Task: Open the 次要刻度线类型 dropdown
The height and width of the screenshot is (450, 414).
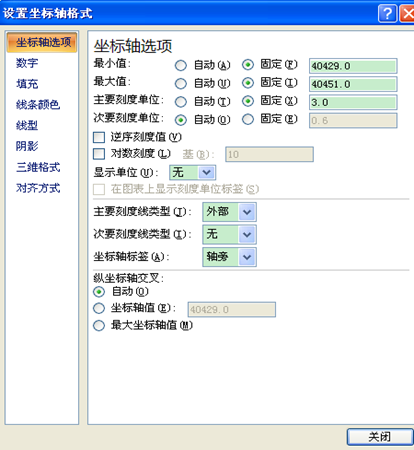Action: [229, 235]
